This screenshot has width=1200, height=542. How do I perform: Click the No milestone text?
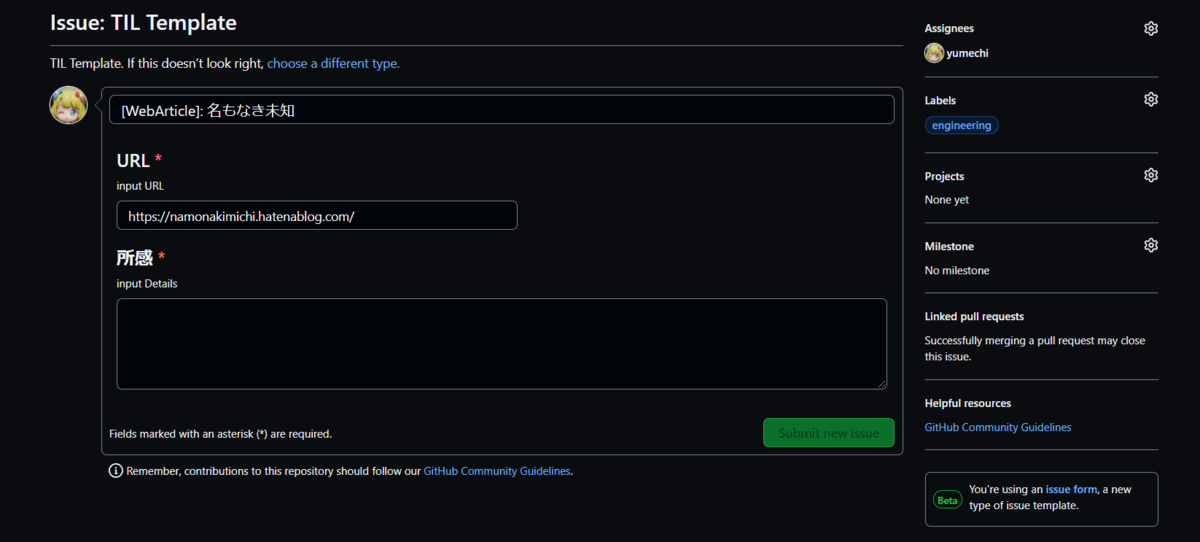coord(957,270)
